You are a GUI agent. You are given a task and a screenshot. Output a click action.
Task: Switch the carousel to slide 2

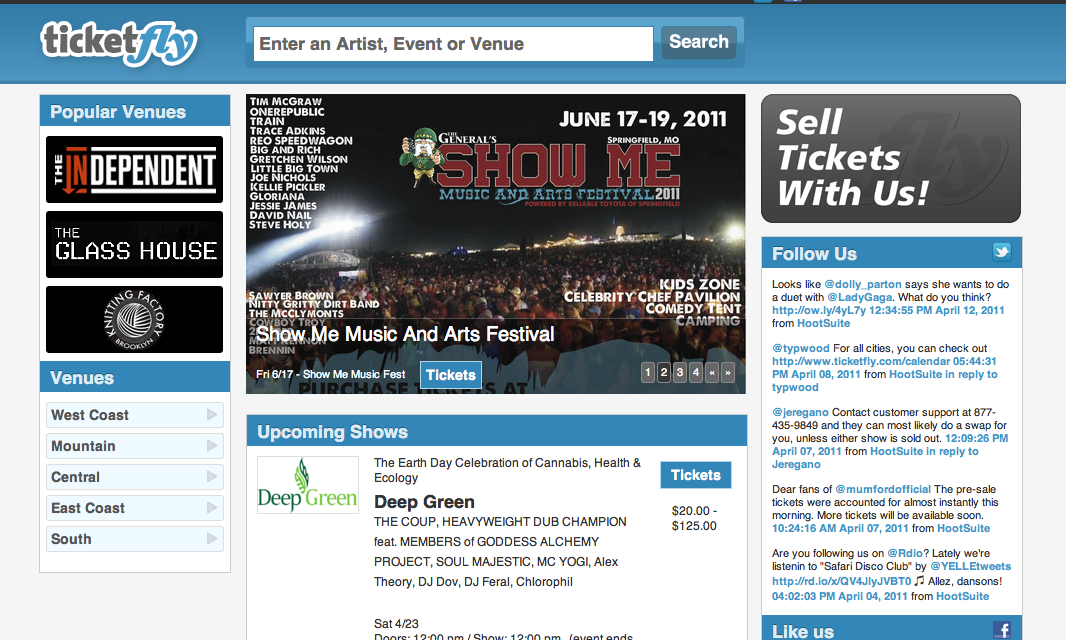664,372
